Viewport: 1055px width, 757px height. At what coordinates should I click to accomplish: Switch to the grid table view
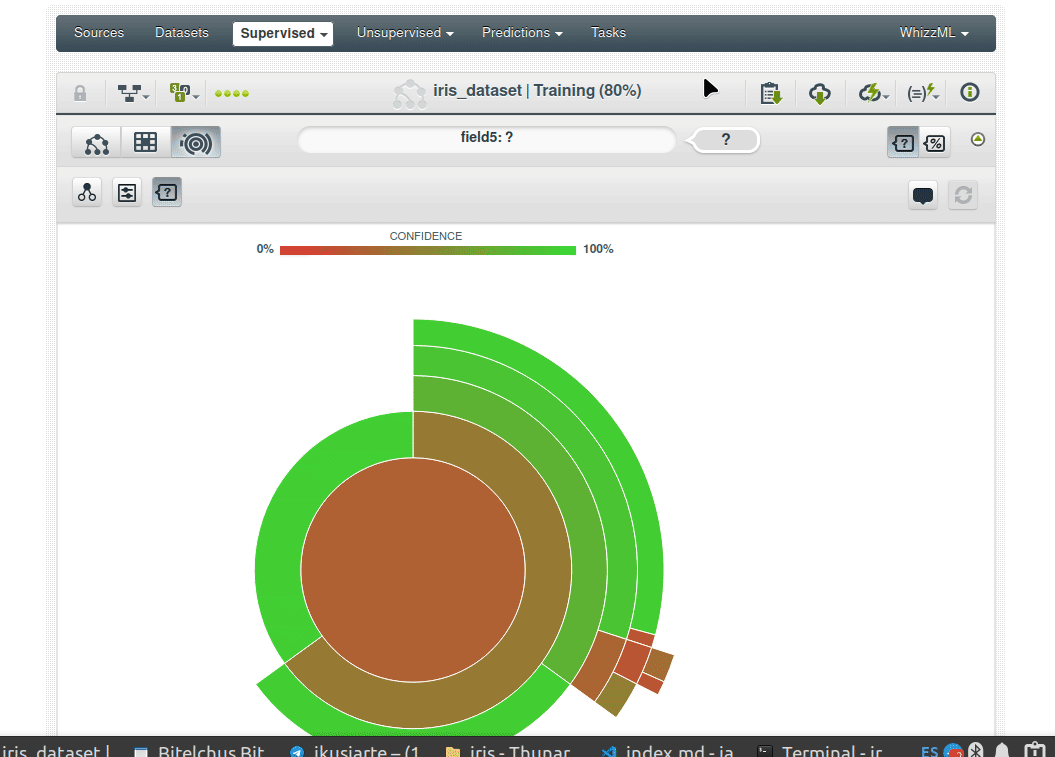[146, 143]
